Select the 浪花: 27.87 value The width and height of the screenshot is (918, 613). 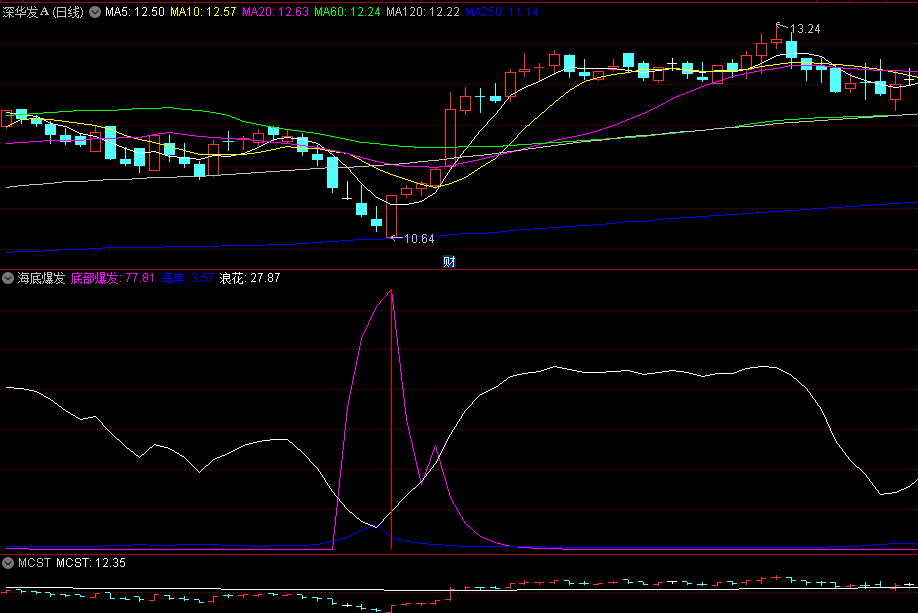tap(250, 278)
